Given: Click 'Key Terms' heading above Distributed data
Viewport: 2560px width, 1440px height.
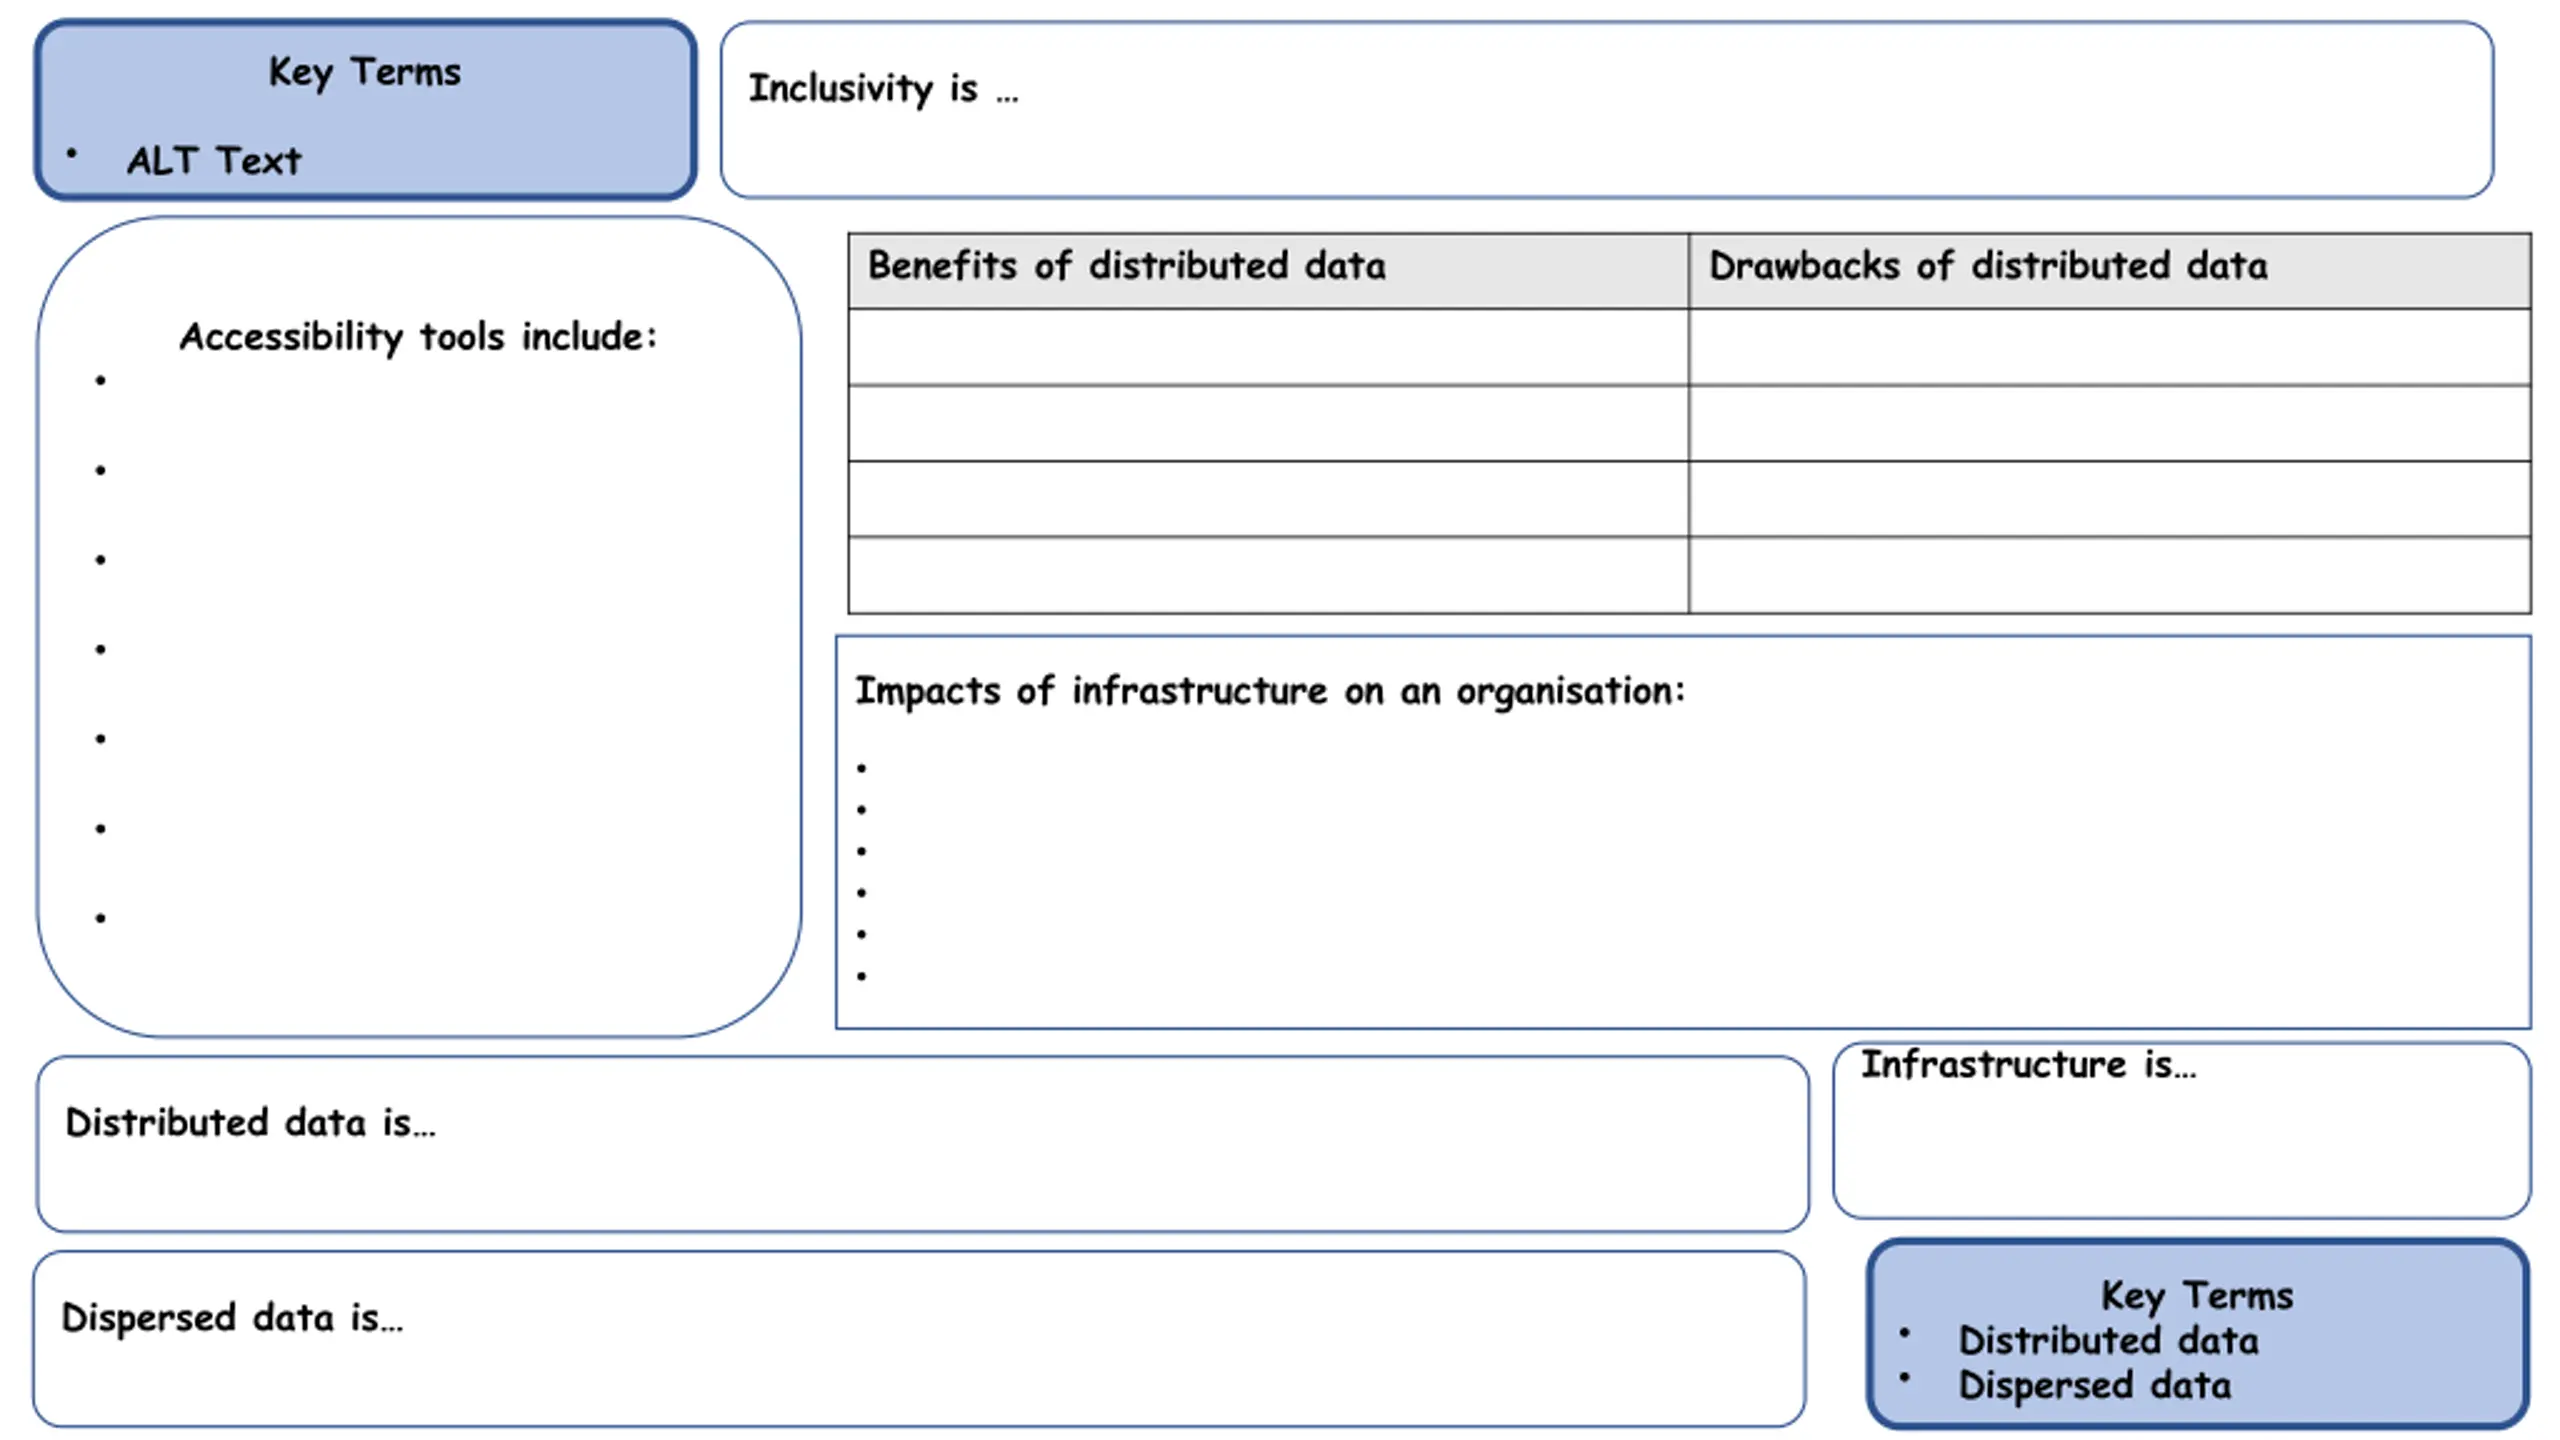Looking at the screenshot, I should 2197,1296.
